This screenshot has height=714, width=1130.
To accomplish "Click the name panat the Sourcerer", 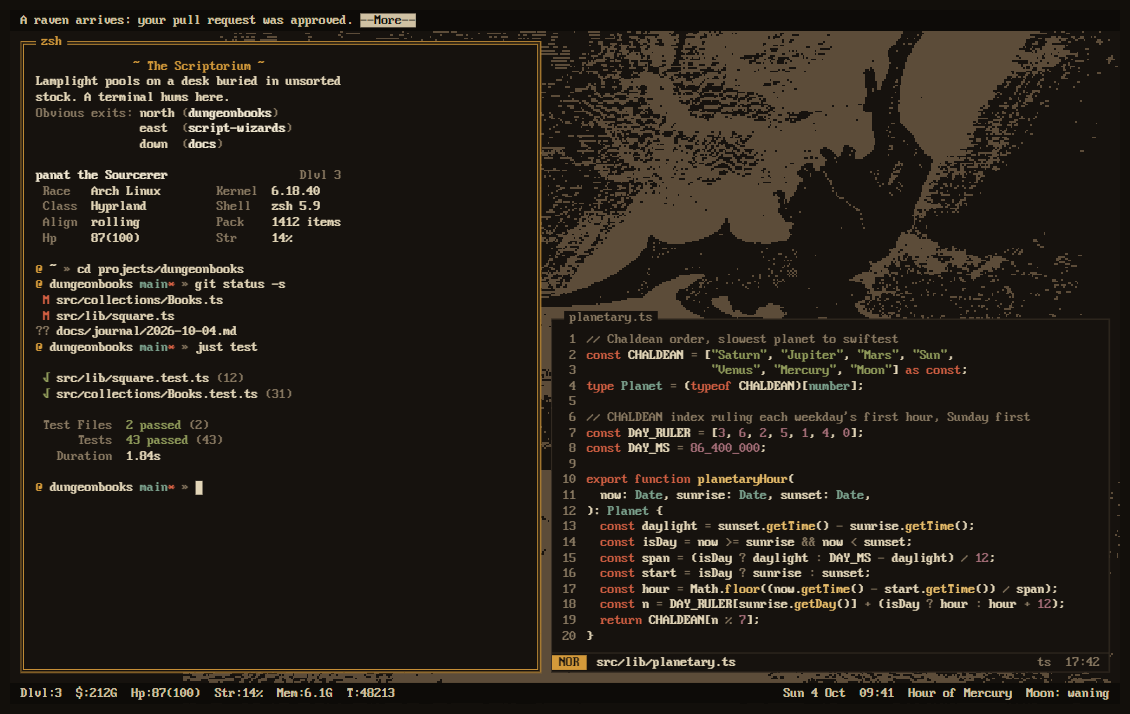I will [102, 175].
